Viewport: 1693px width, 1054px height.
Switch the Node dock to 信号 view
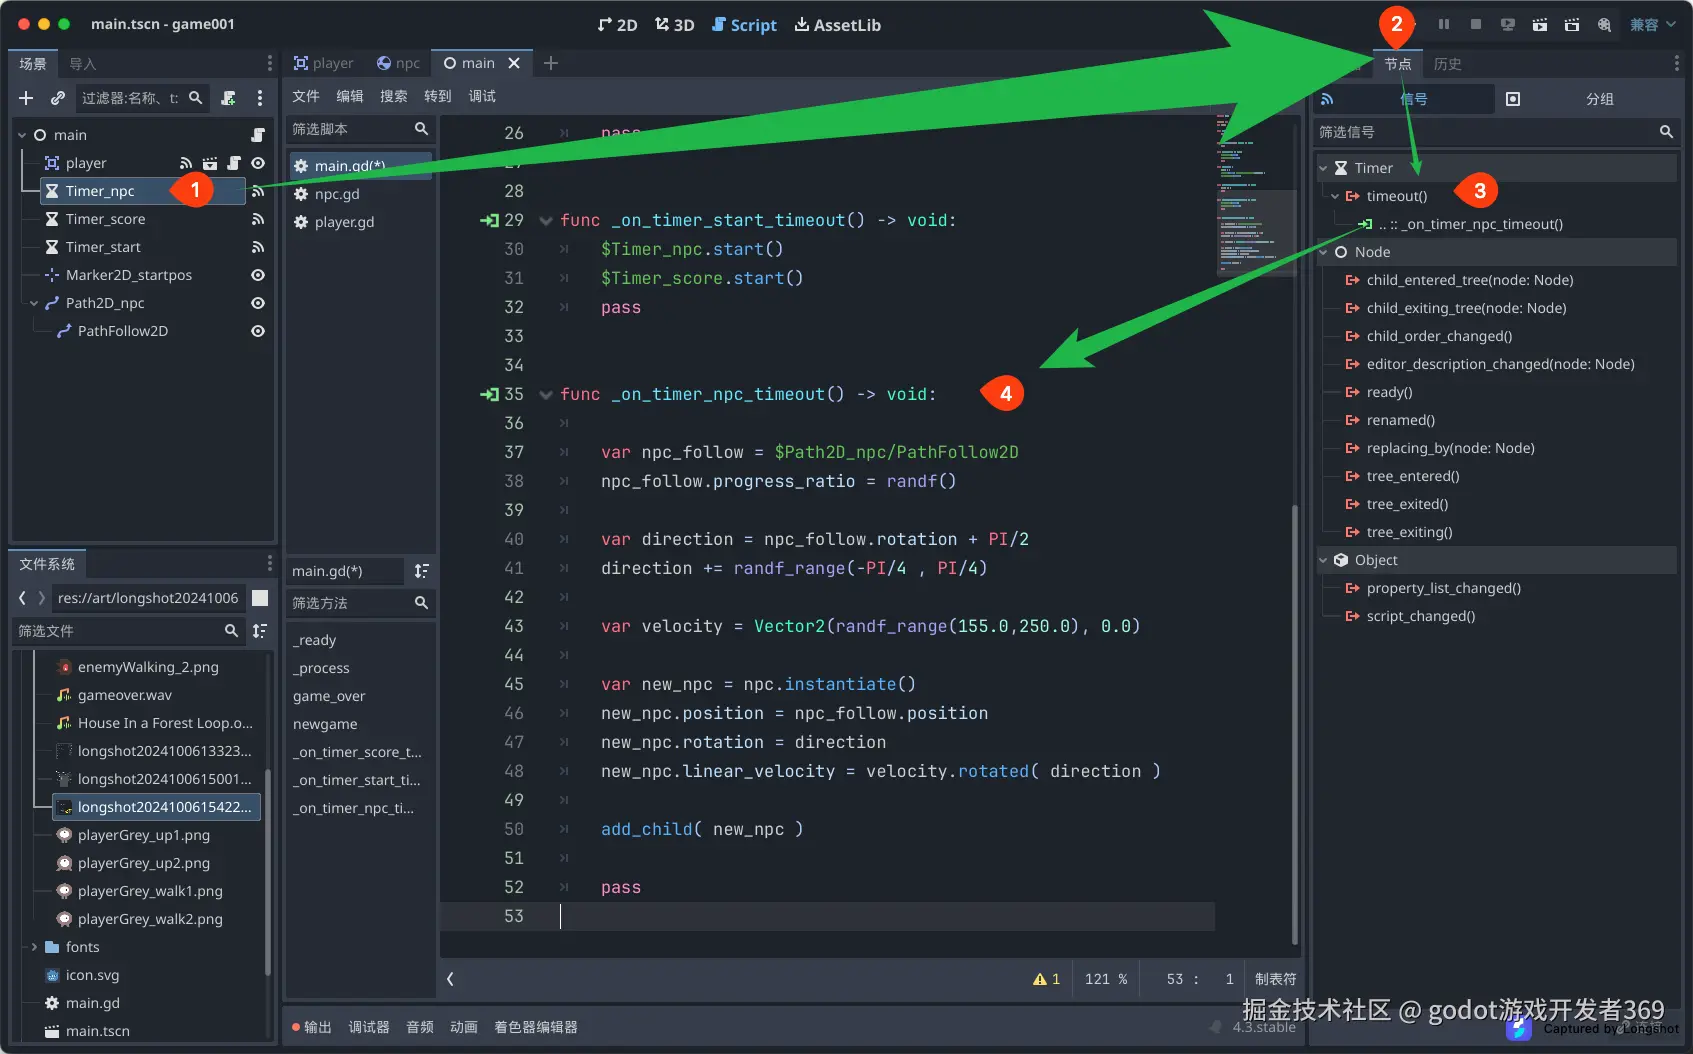(x=1404, y=99)
